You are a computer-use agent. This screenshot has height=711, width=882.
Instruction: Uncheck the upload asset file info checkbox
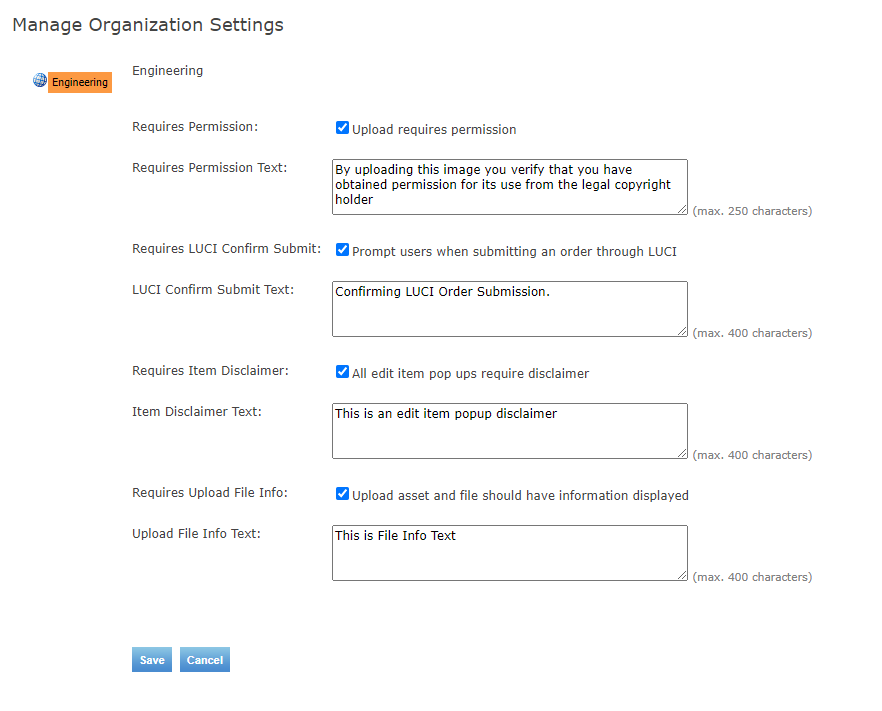342,494
